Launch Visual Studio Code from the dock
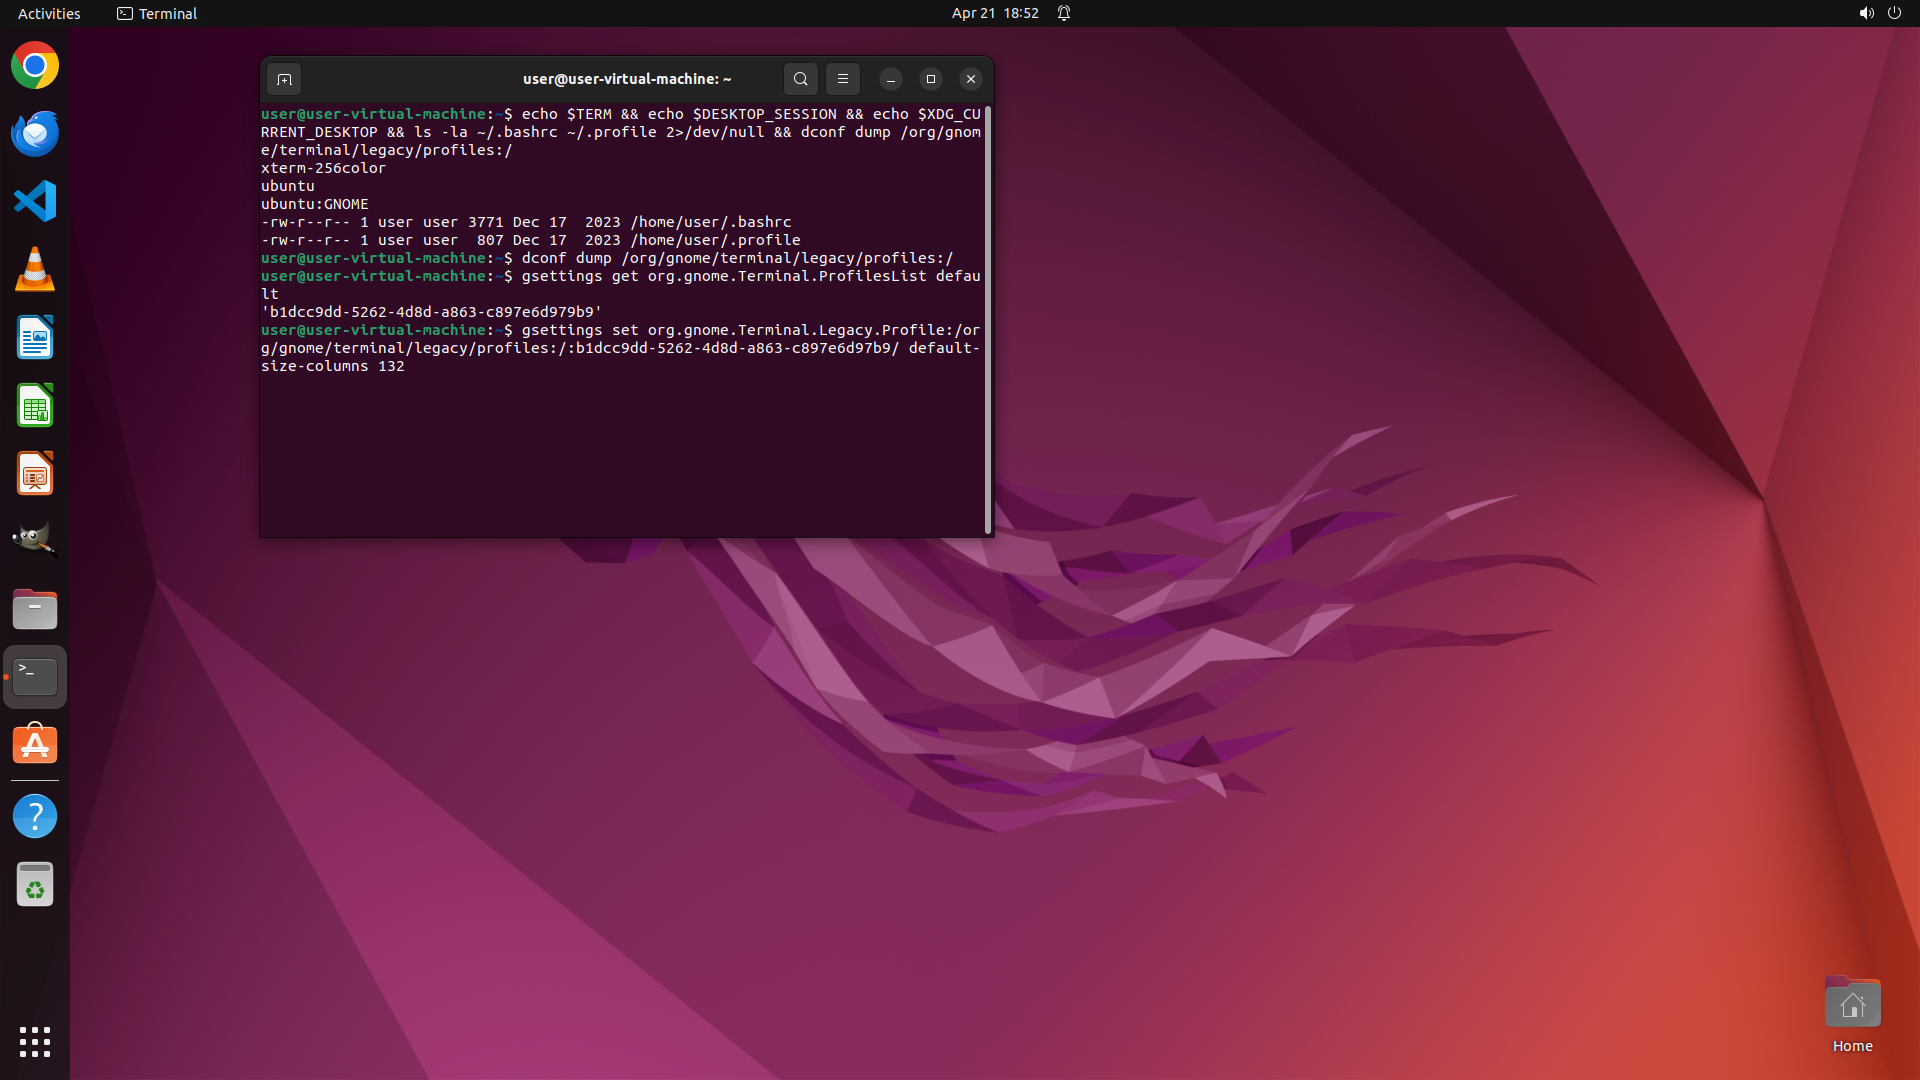 coord(35,202)
